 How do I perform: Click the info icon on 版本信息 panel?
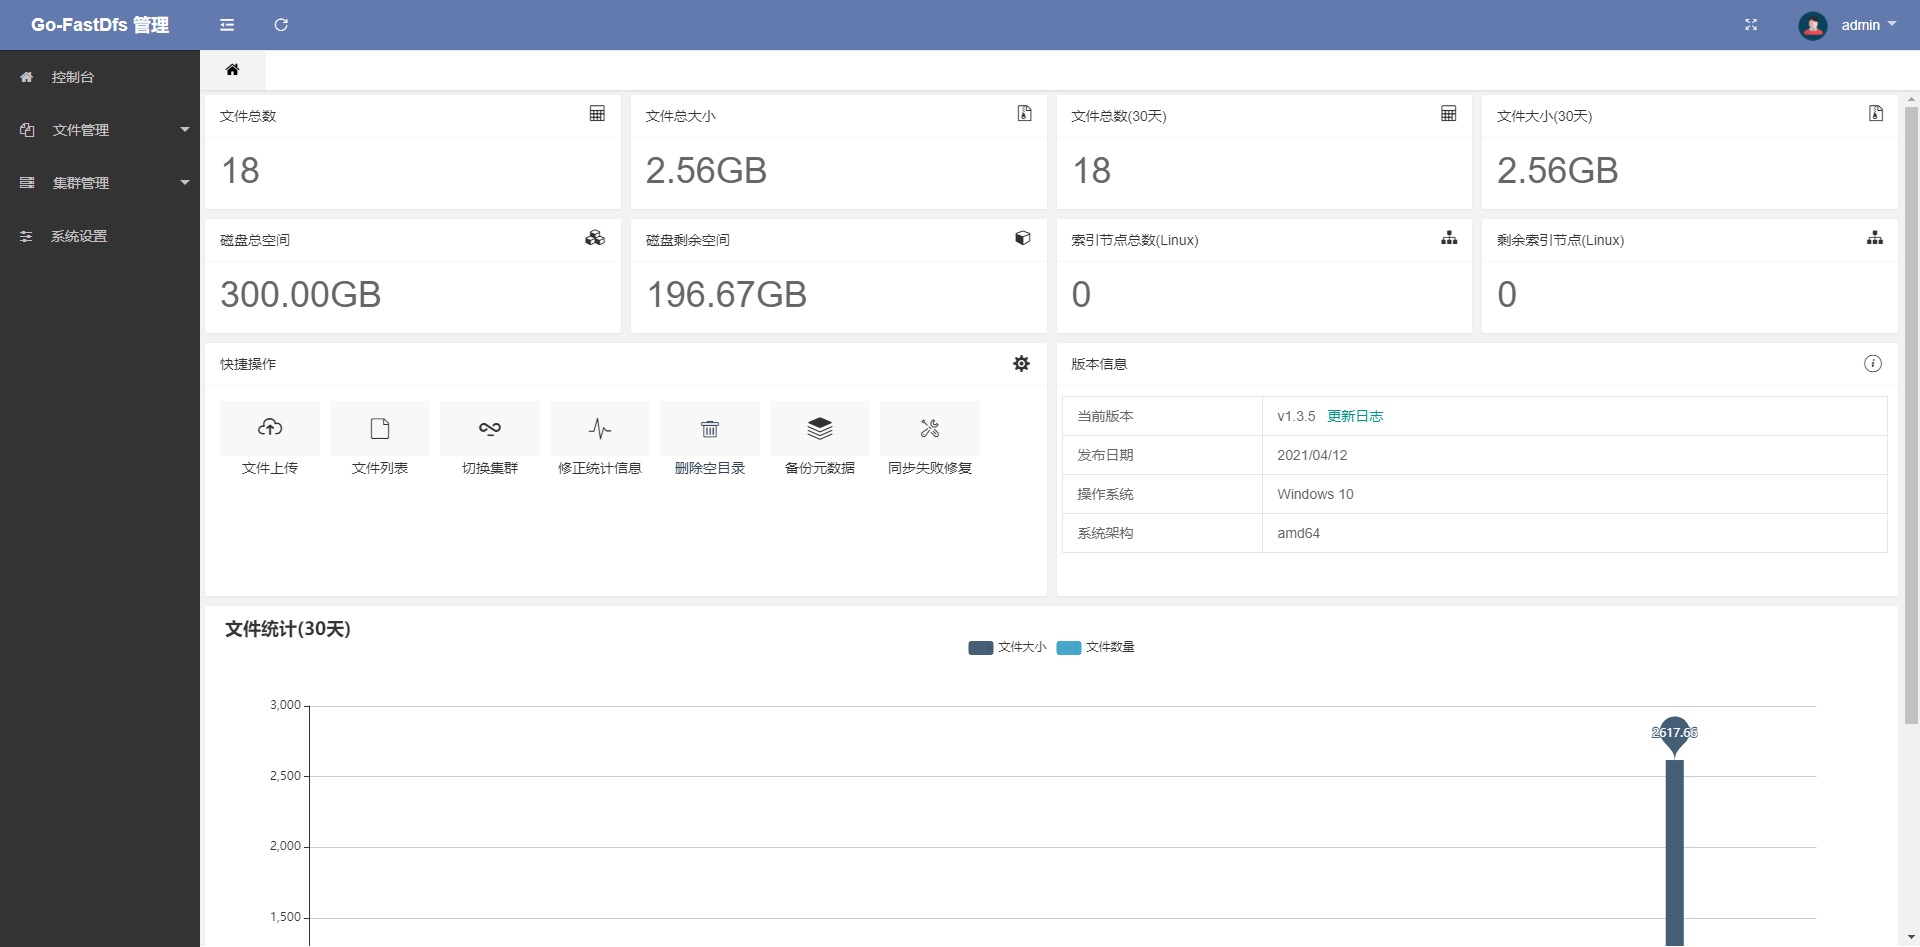[x=1873, y=363]
